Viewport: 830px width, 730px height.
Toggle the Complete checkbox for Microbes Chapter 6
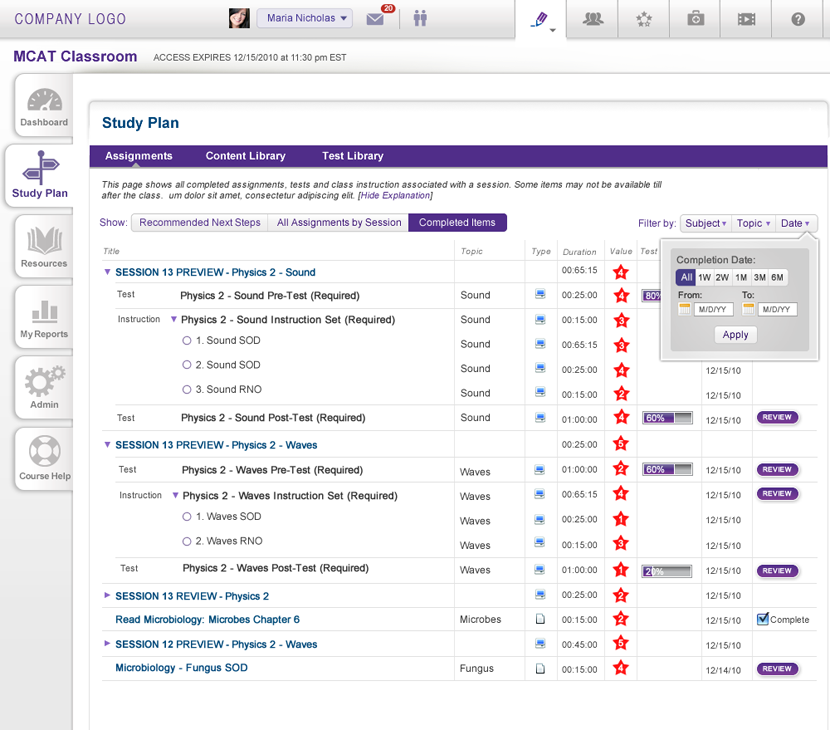tap(762, 619)
